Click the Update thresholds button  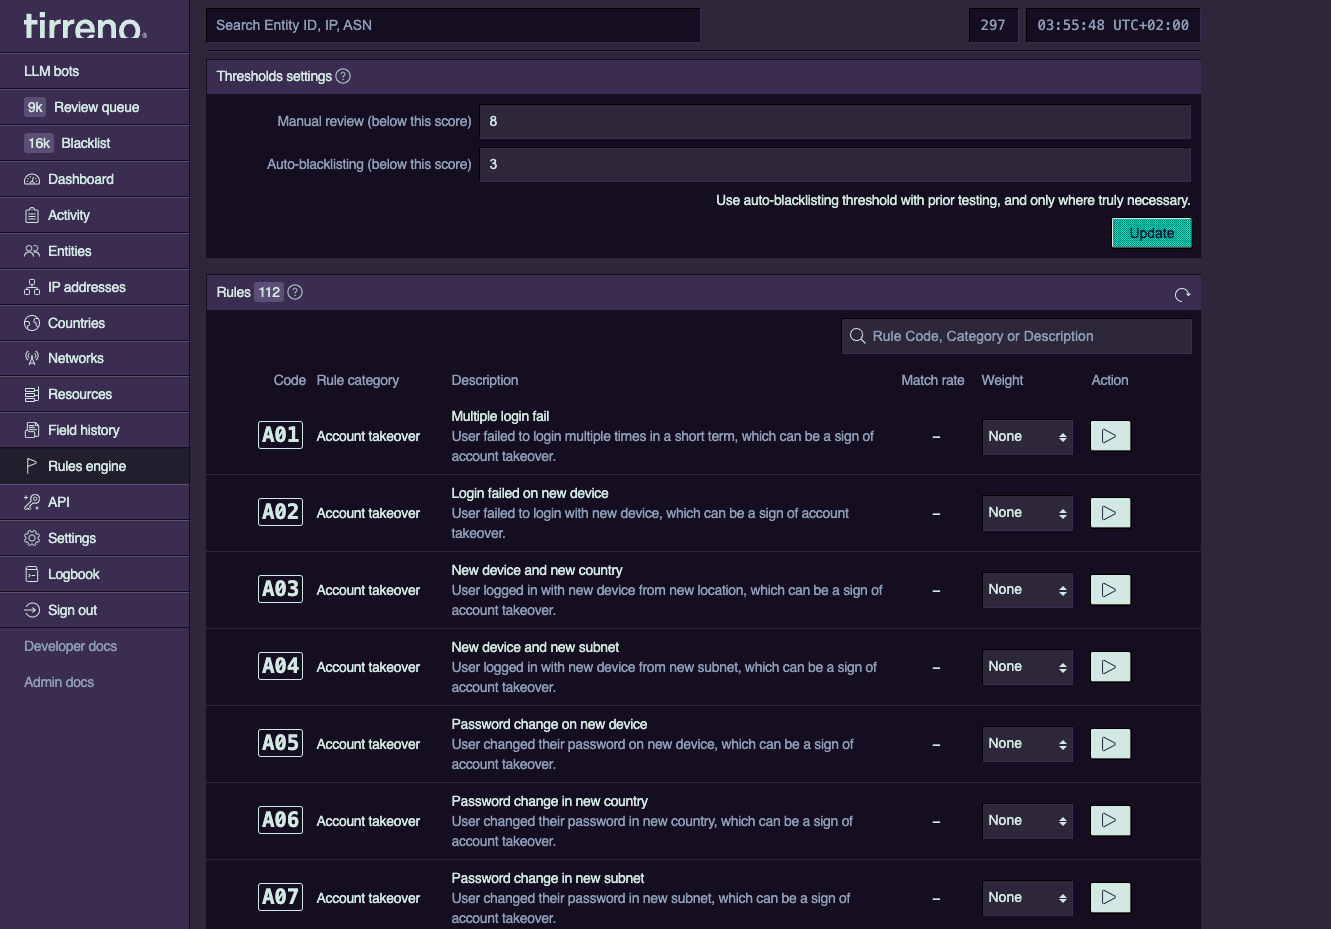pos(1151,233)
